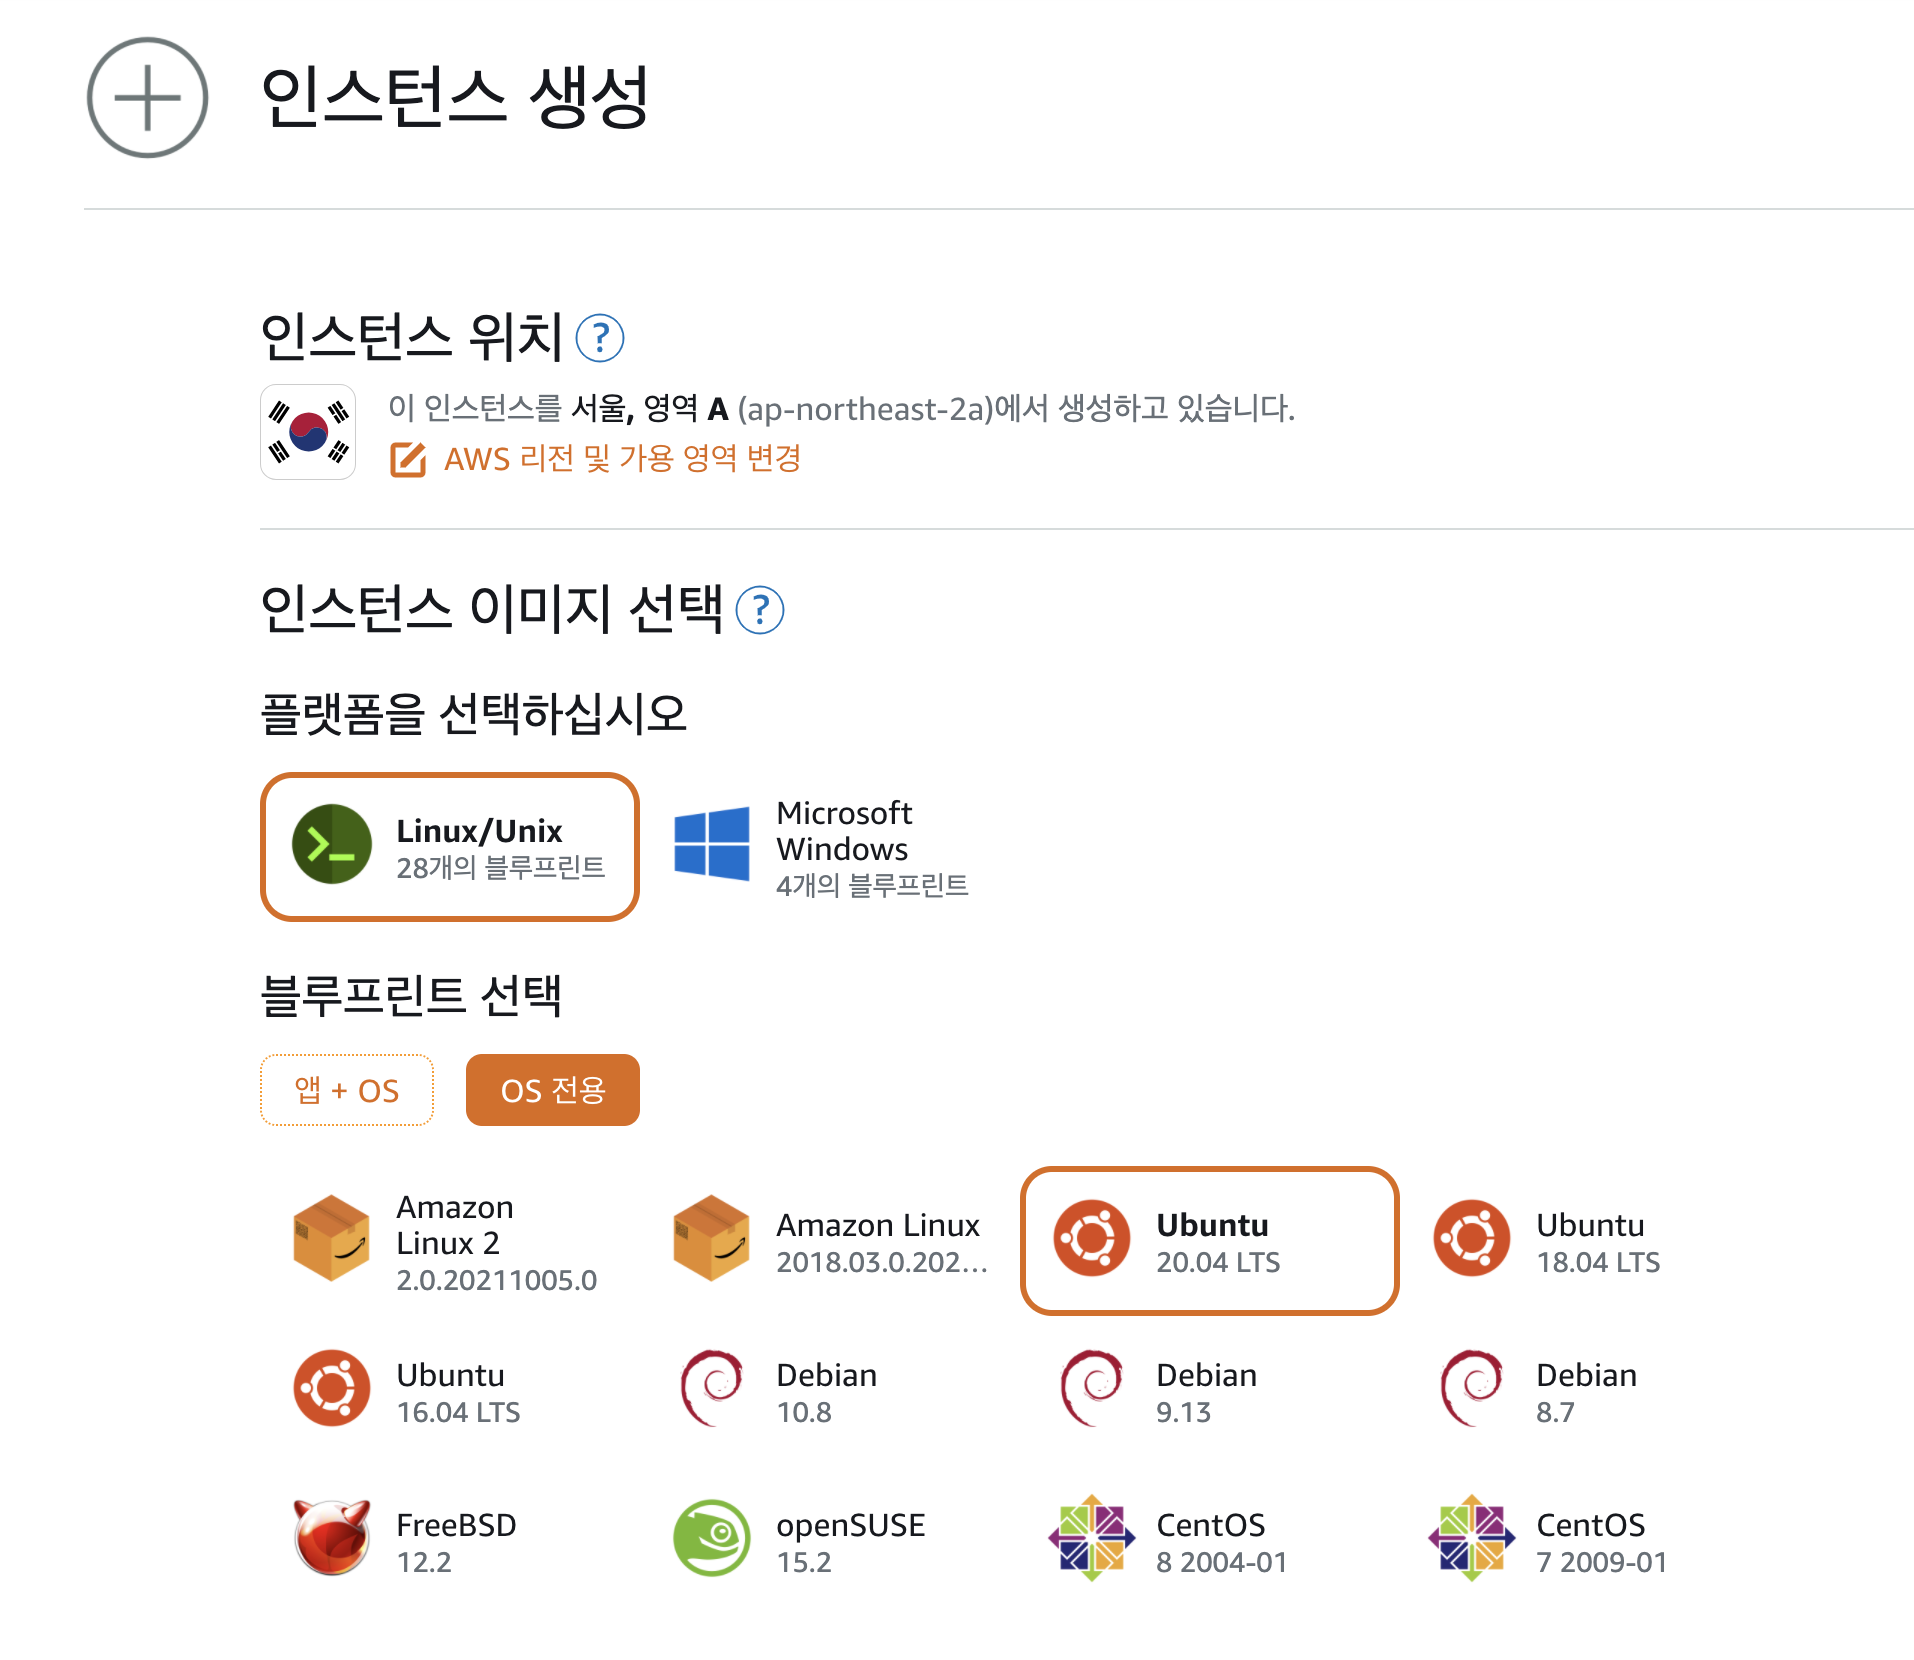Pick the Amazon Linux 2018.03 blueprint
1914x1660 pixels.
[830, 1241]
